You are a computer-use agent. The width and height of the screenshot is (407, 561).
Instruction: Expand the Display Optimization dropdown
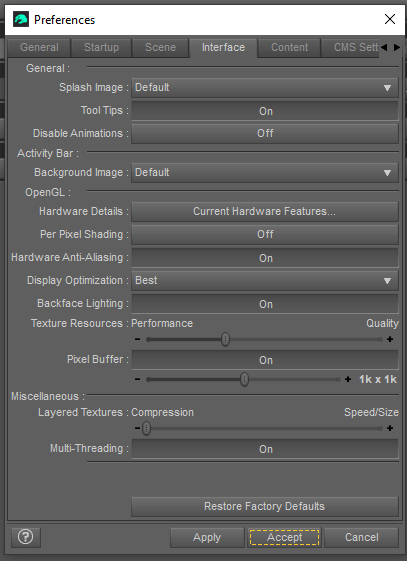[x=265, y=280]
